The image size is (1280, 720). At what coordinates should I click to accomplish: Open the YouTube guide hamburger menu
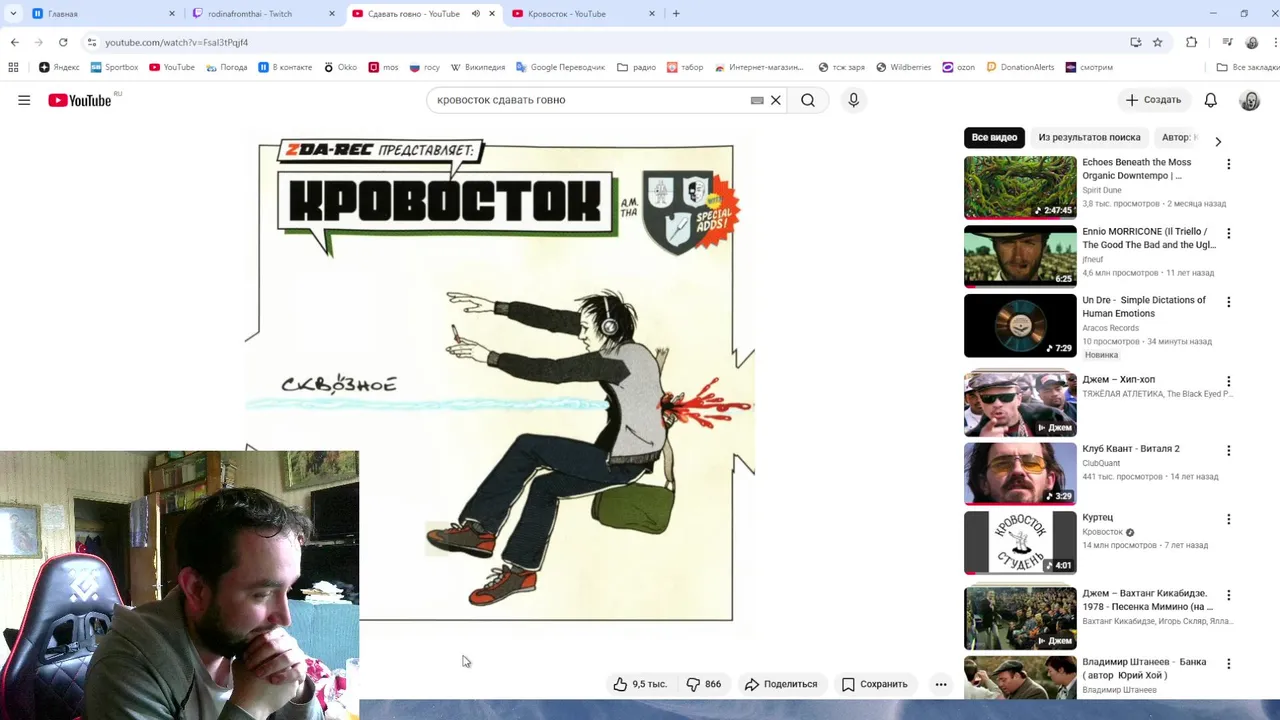[24, 100]
